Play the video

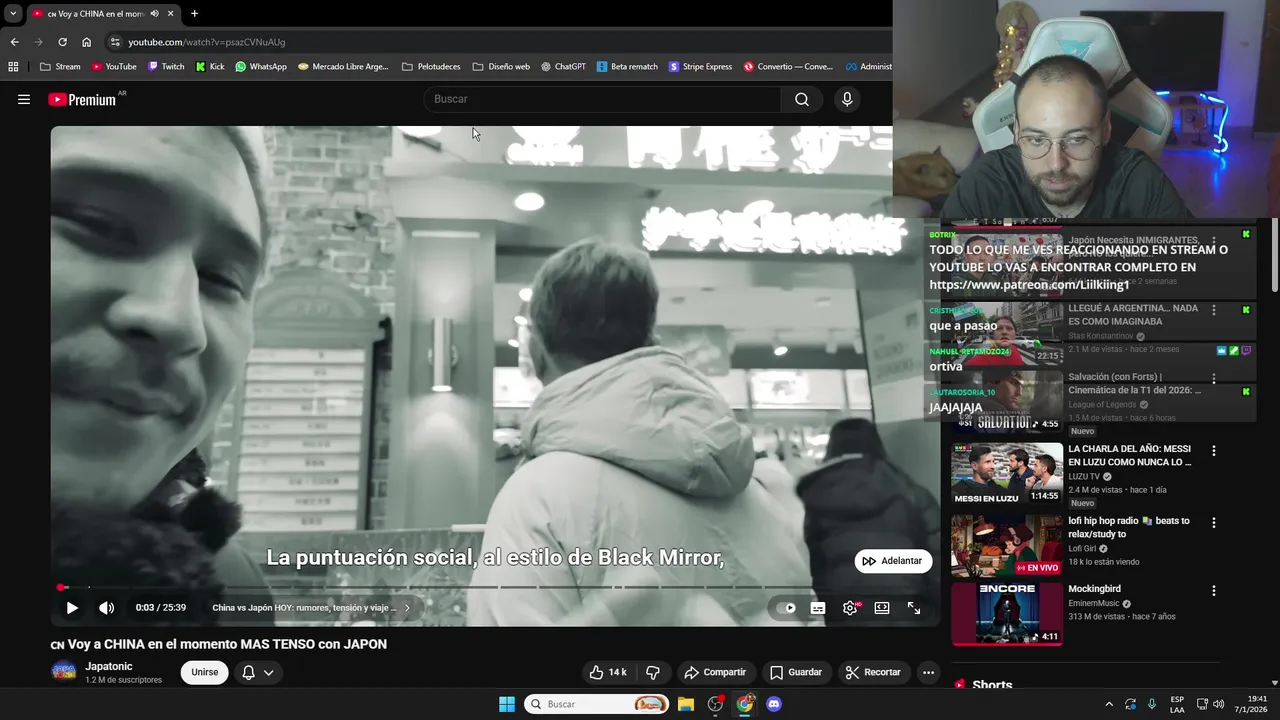(72, 608)
